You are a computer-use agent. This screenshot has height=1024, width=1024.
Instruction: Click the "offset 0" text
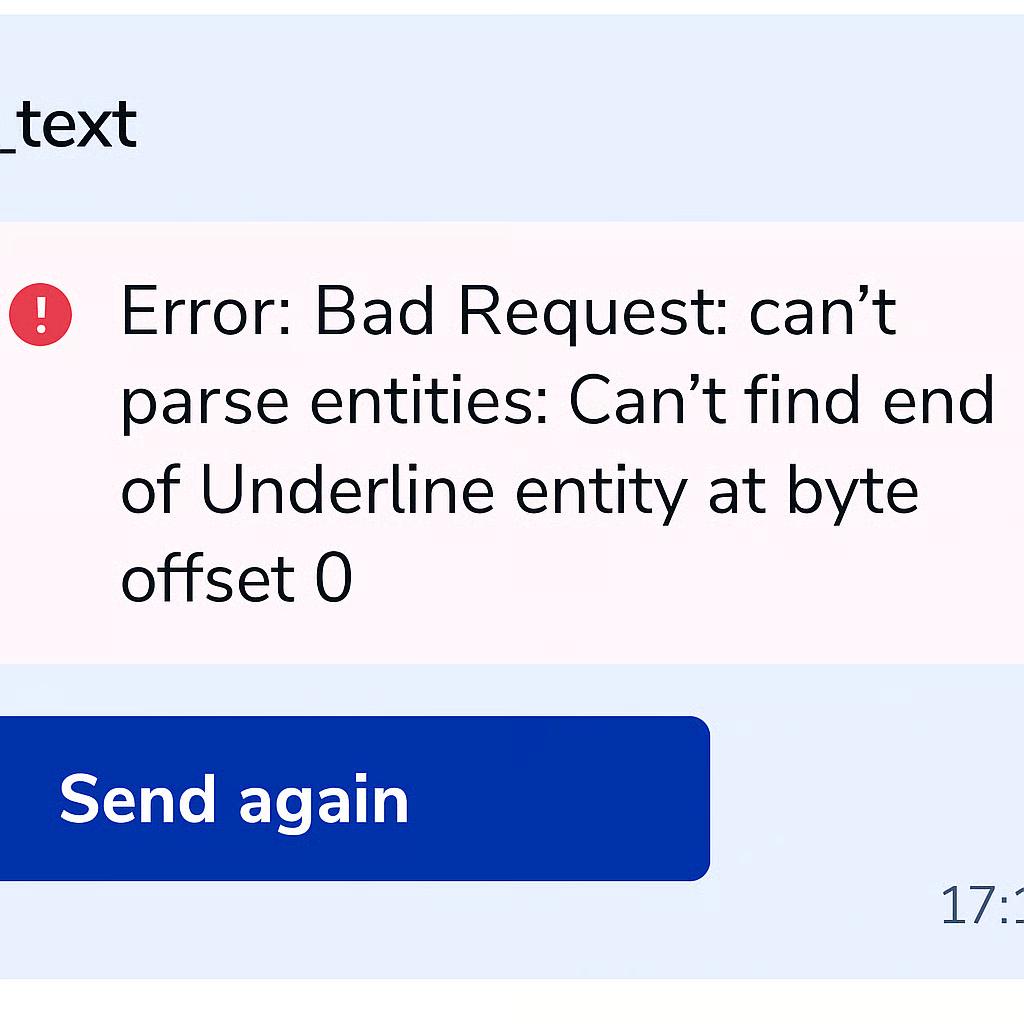coord(236,578)
